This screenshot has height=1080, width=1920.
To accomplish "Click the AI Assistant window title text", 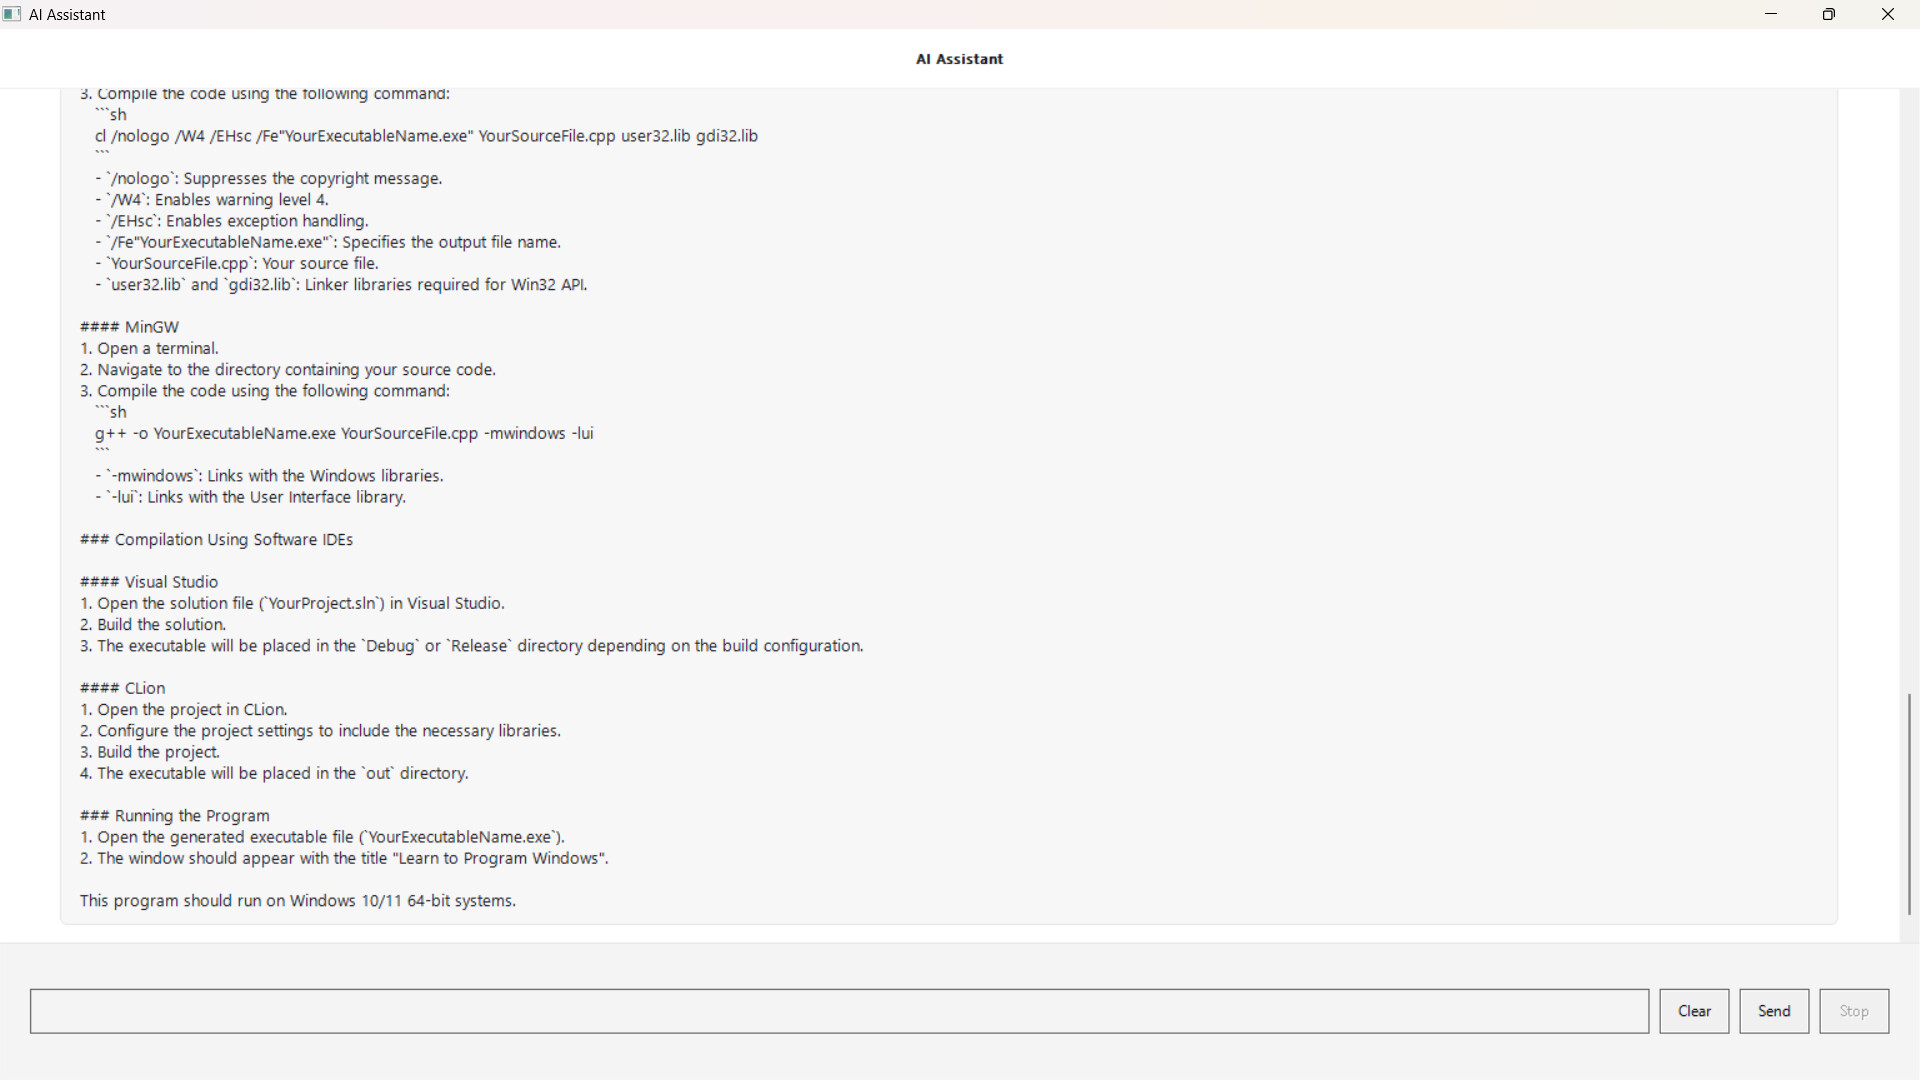I will 67,14.
